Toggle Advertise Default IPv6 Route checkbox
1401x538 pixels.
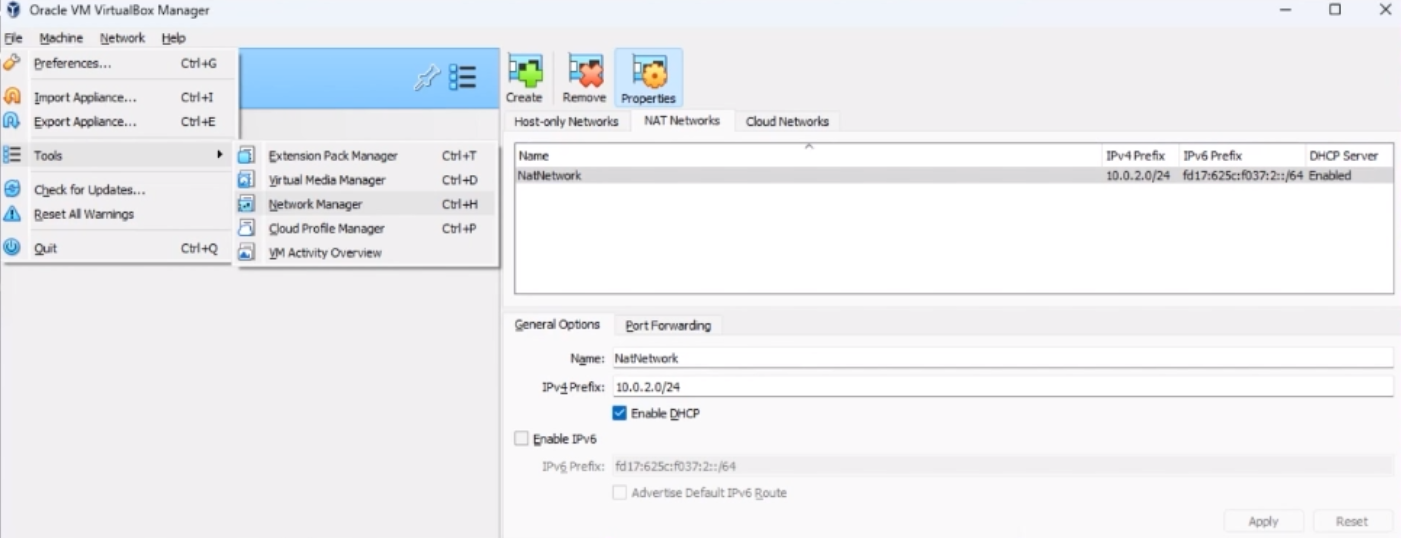pyautogui.click(x=618, y=492)
